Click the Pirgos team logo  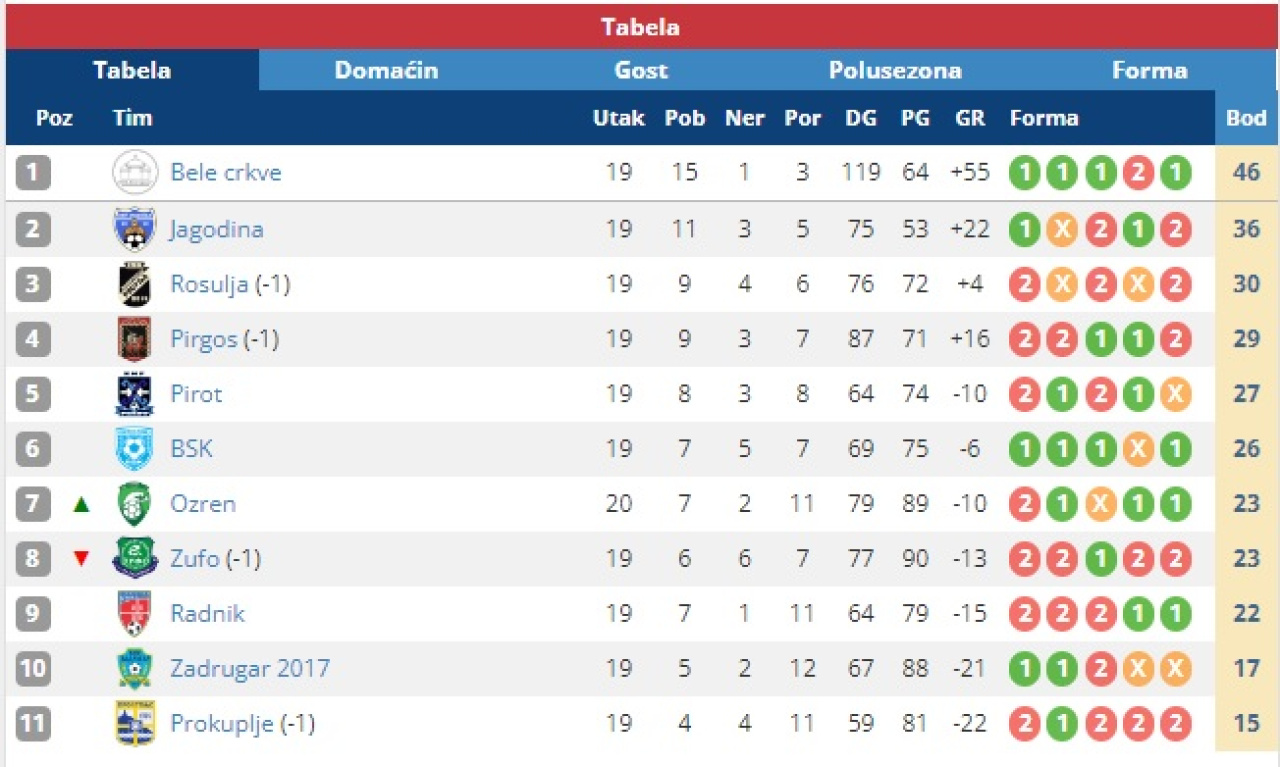[134, 339]
